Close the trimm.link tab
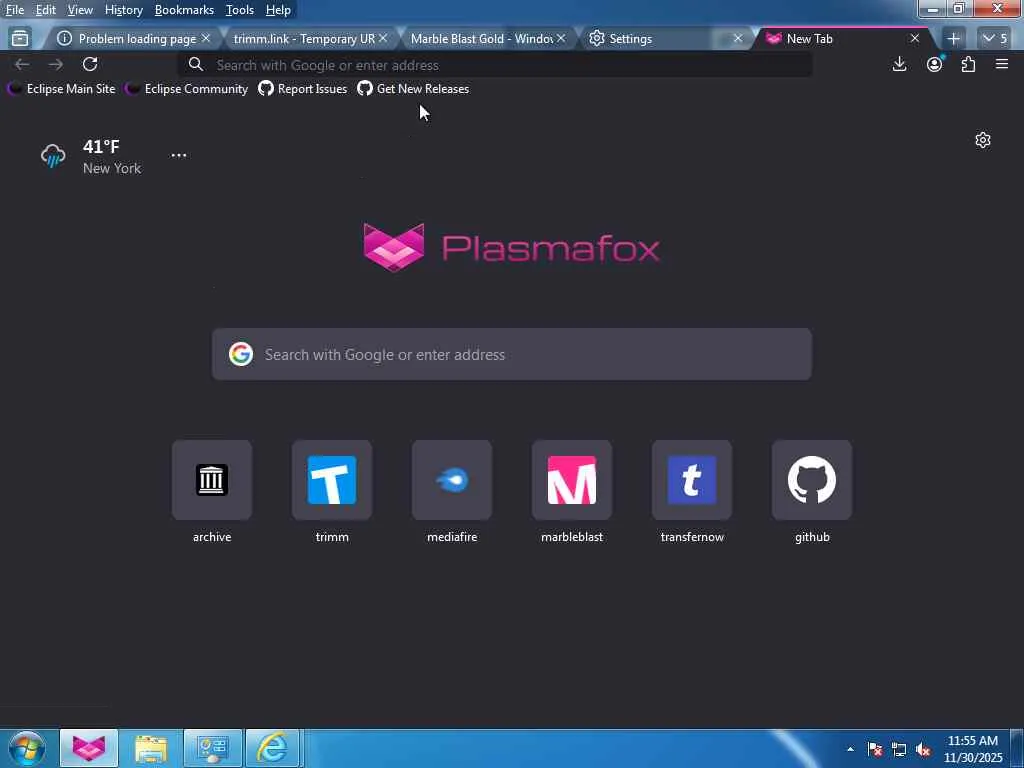 383,39
